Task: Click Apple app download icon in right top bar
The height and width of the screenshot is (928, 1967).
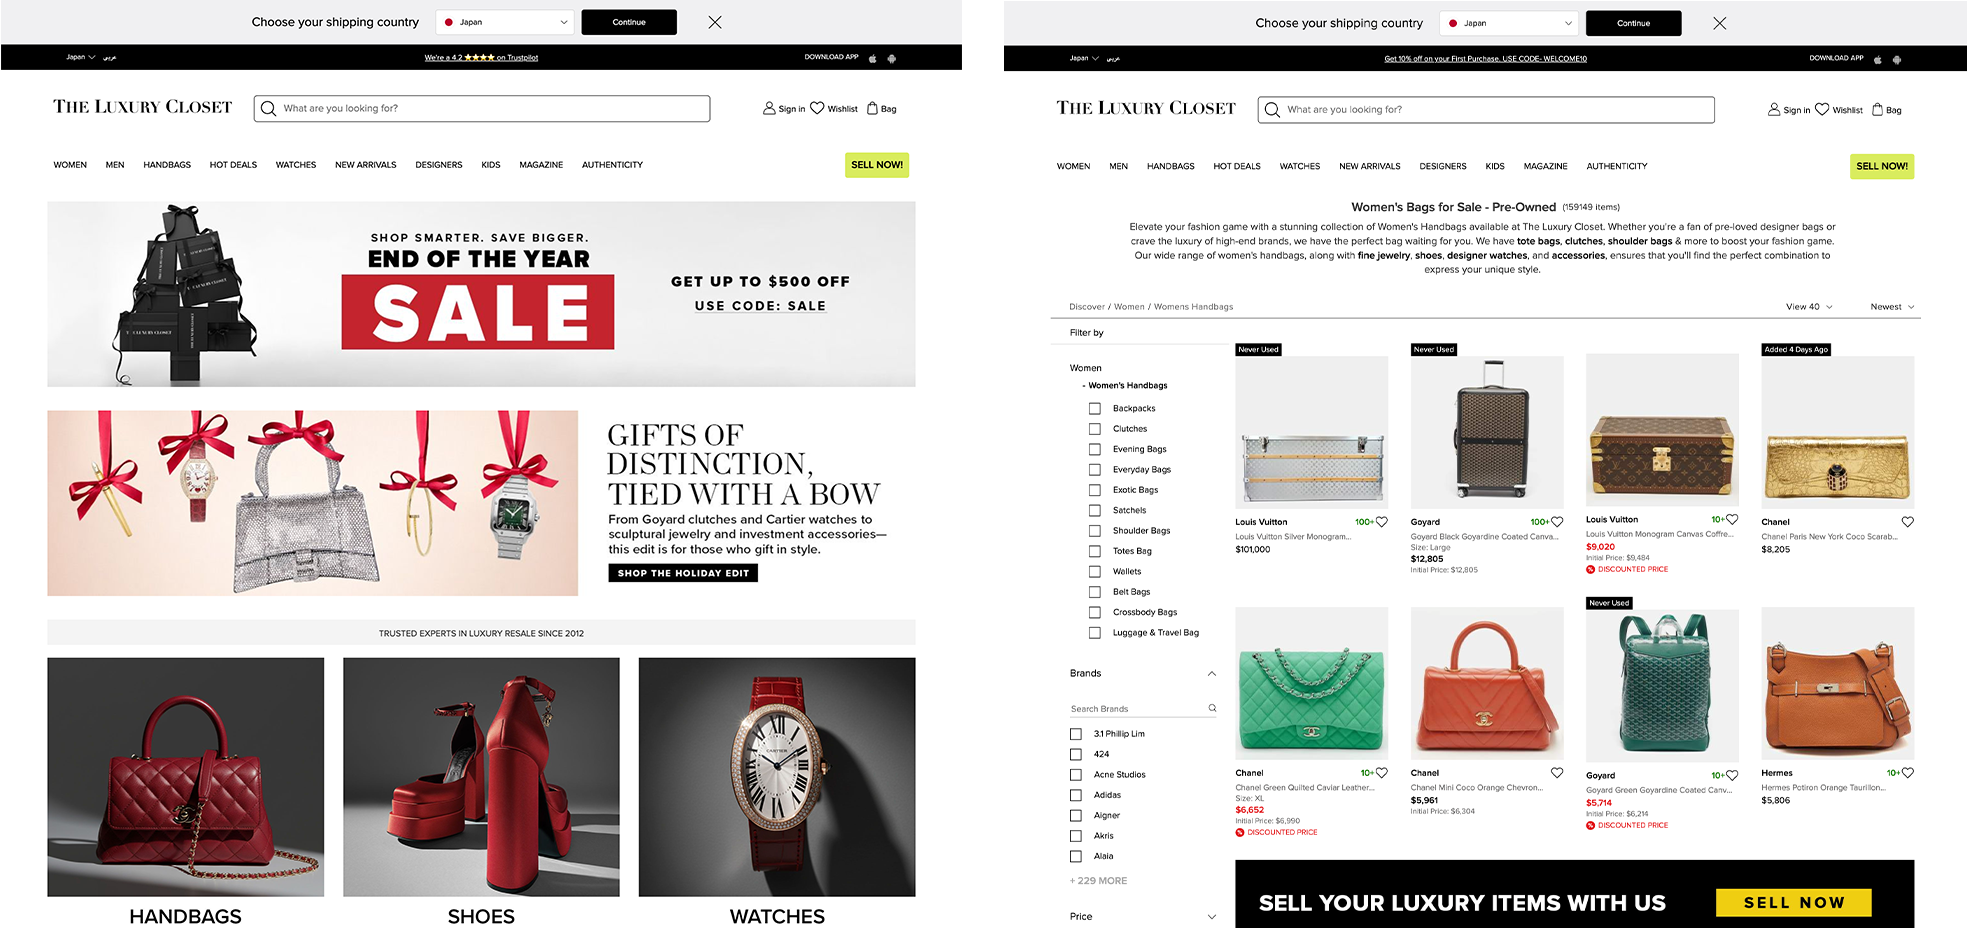Action: coord(1877,59)
